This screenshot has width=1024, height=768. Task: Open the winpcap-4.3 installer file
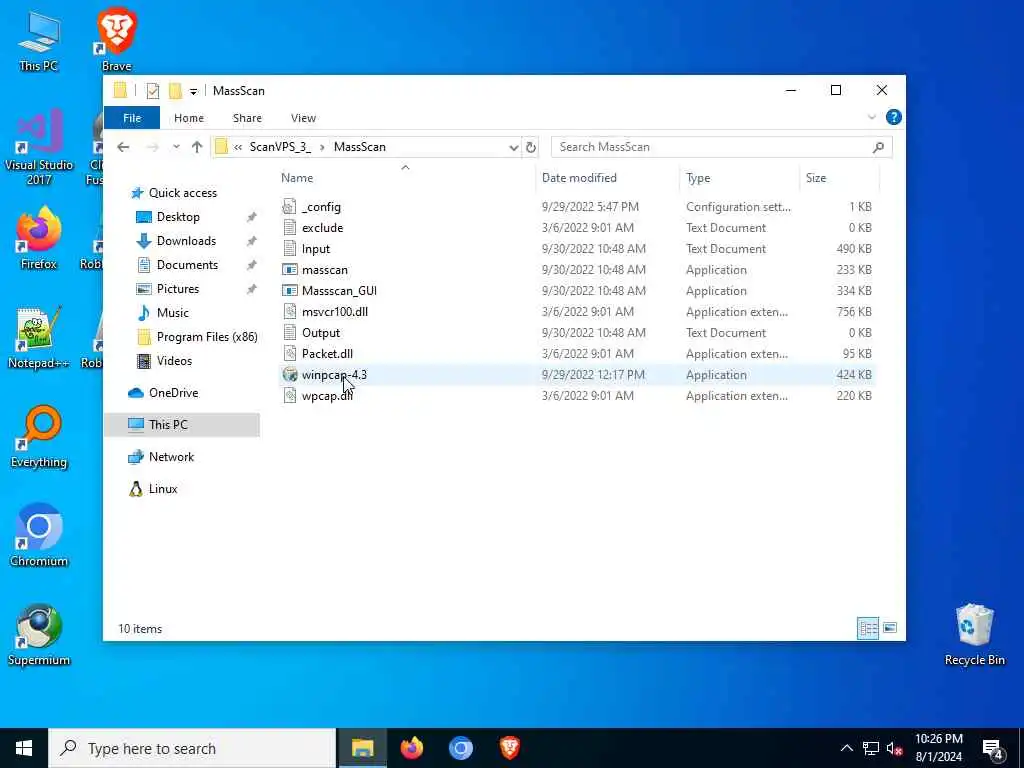coord(334,375)
